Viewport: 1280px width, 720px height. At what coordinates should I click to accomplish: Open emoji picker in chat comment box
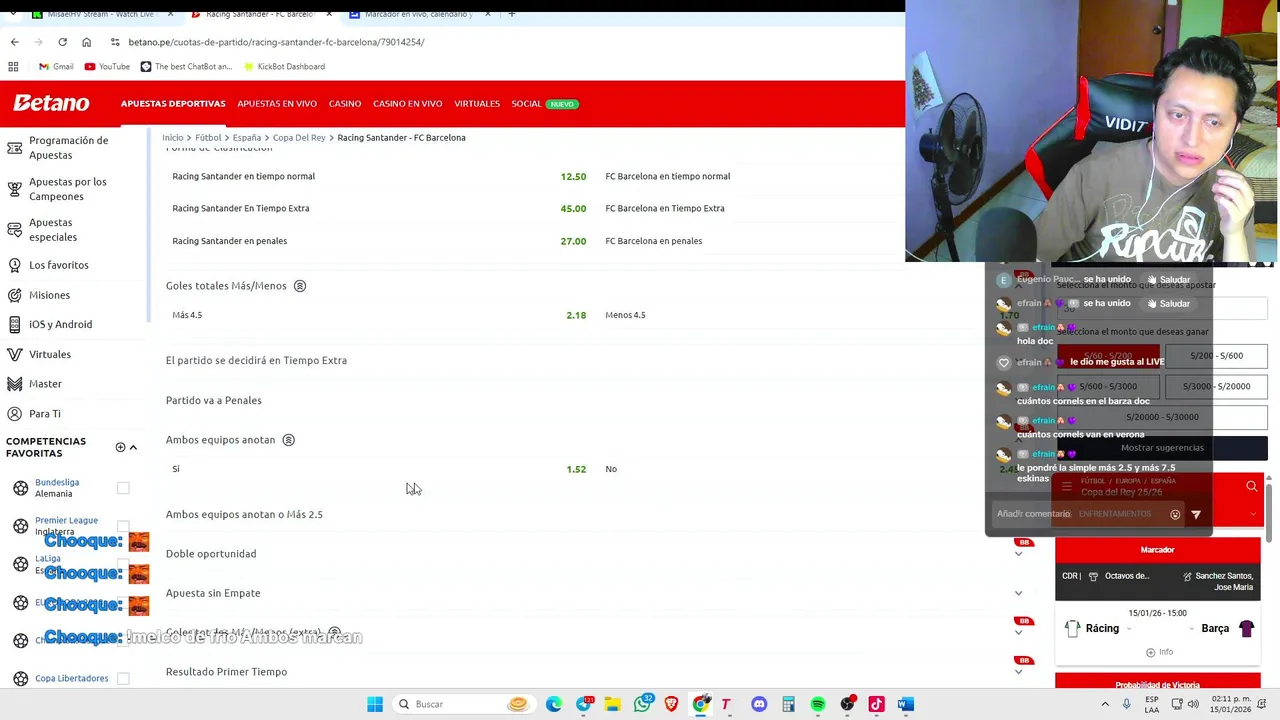[x=1175, y=514]
